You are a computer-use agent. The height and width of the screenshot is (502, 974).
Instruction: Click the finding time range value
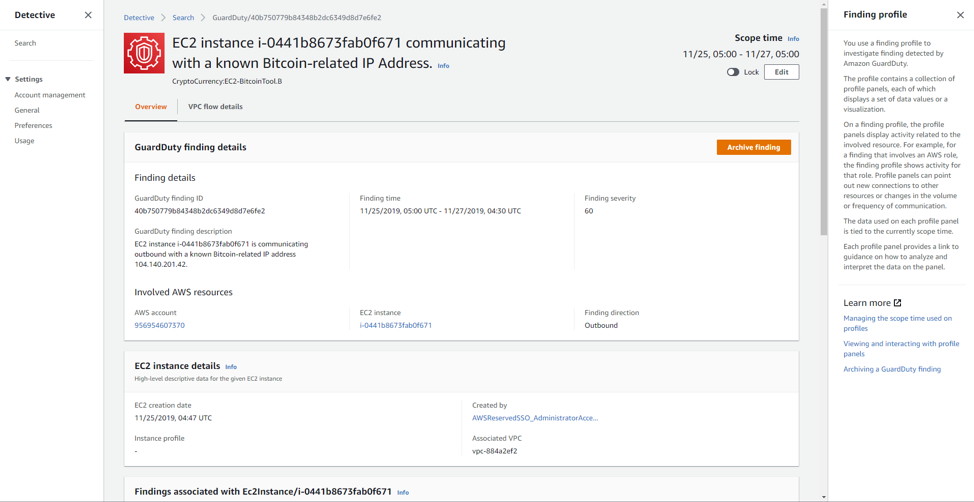pos(440,211)
